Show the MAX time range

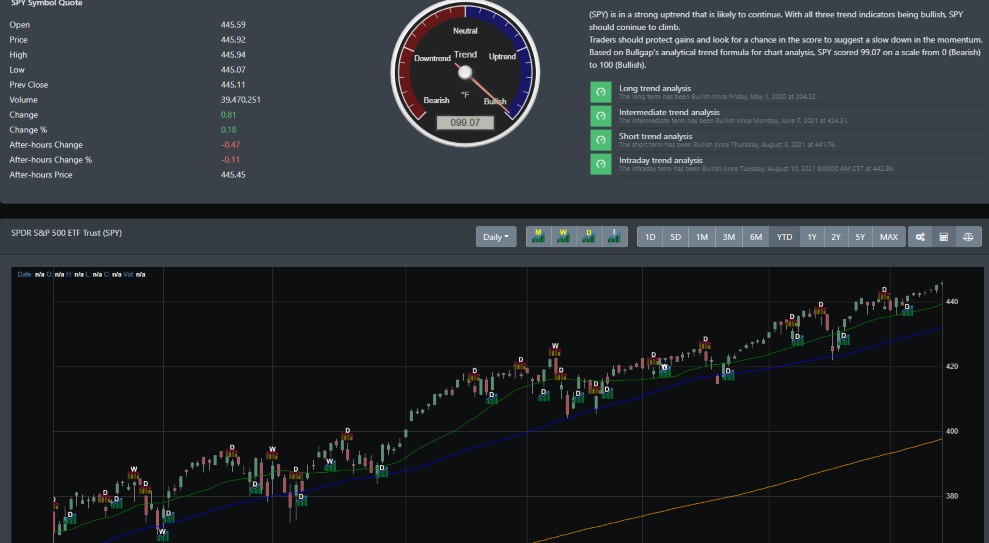point(888,237)
